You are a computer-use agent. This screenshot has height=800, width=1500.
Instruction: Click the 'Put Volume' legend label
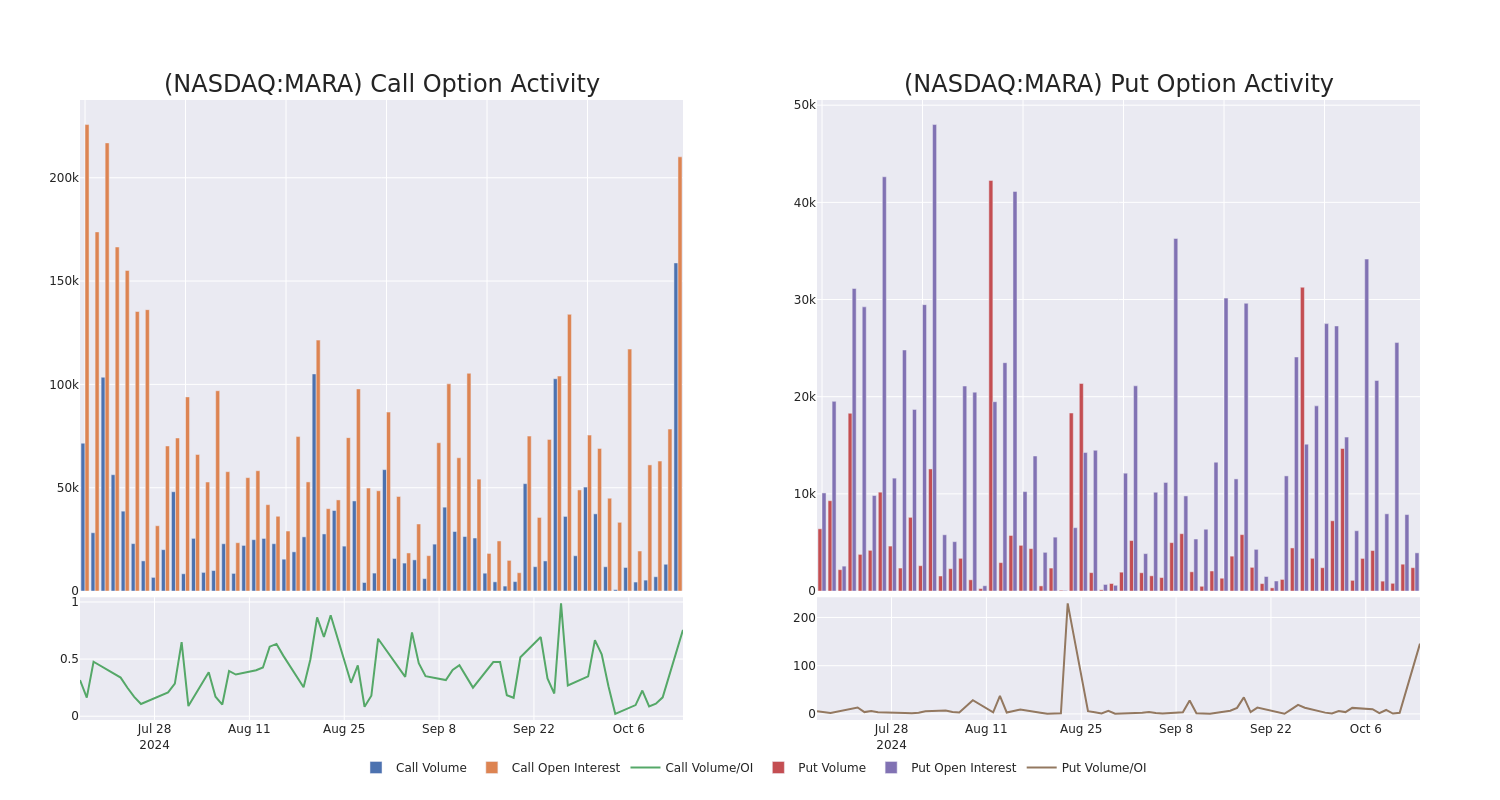coord(832,768)
